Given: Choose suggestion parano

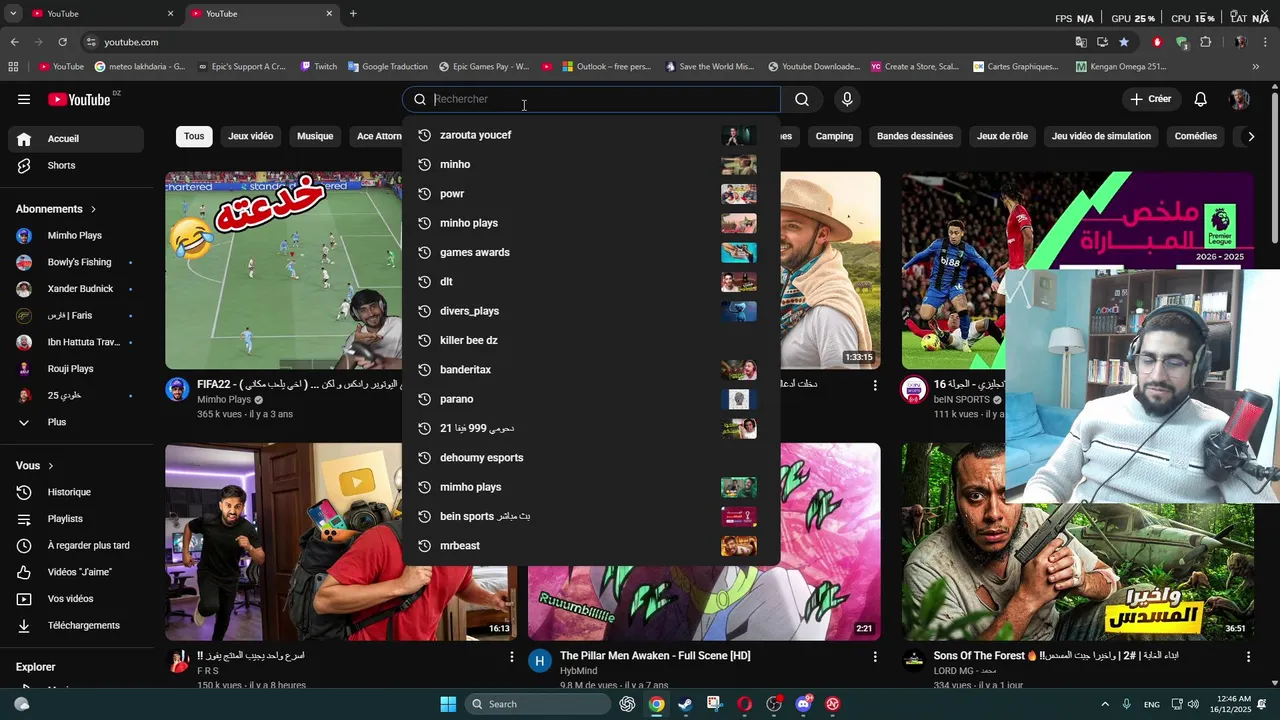Looking at the screenshot, I should [x=590, y=399].
